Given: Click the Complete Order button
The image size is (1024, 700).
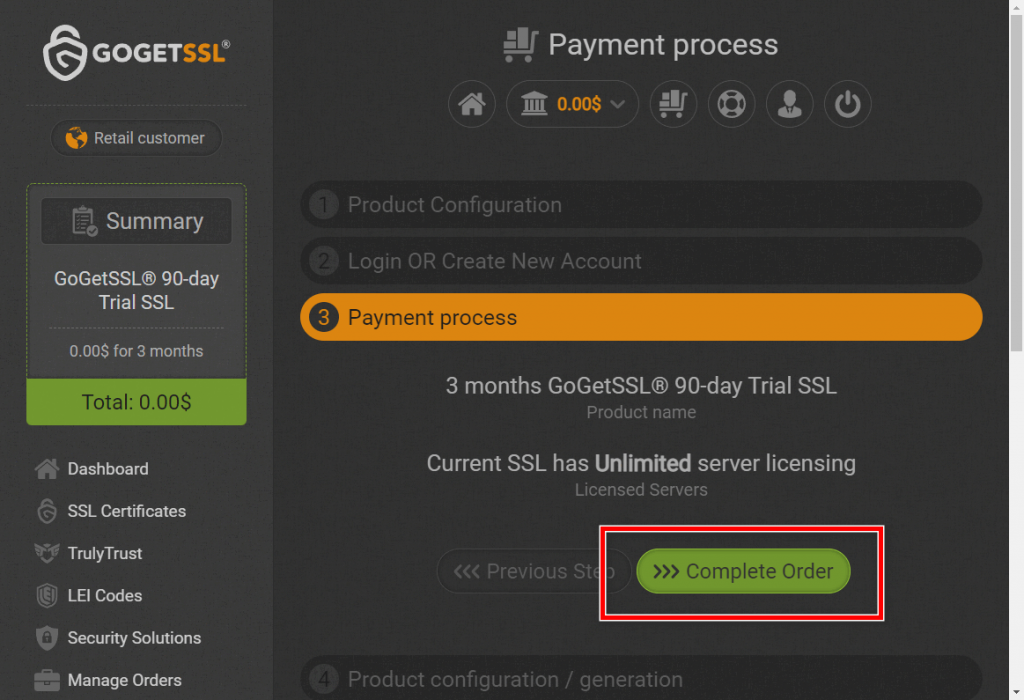Looking at the screenshot, I should 743,571.
